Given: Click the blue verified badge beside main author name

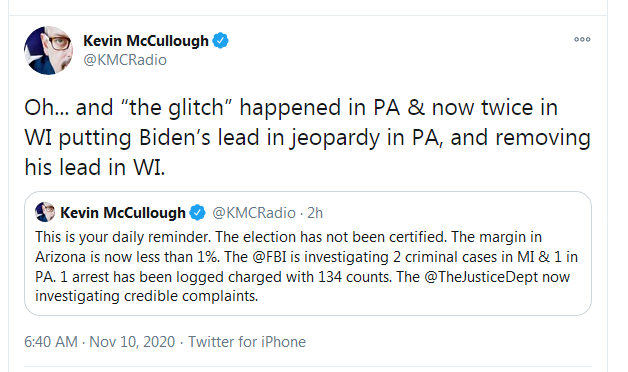Looking at the screenshot, I should click(220, 41).
